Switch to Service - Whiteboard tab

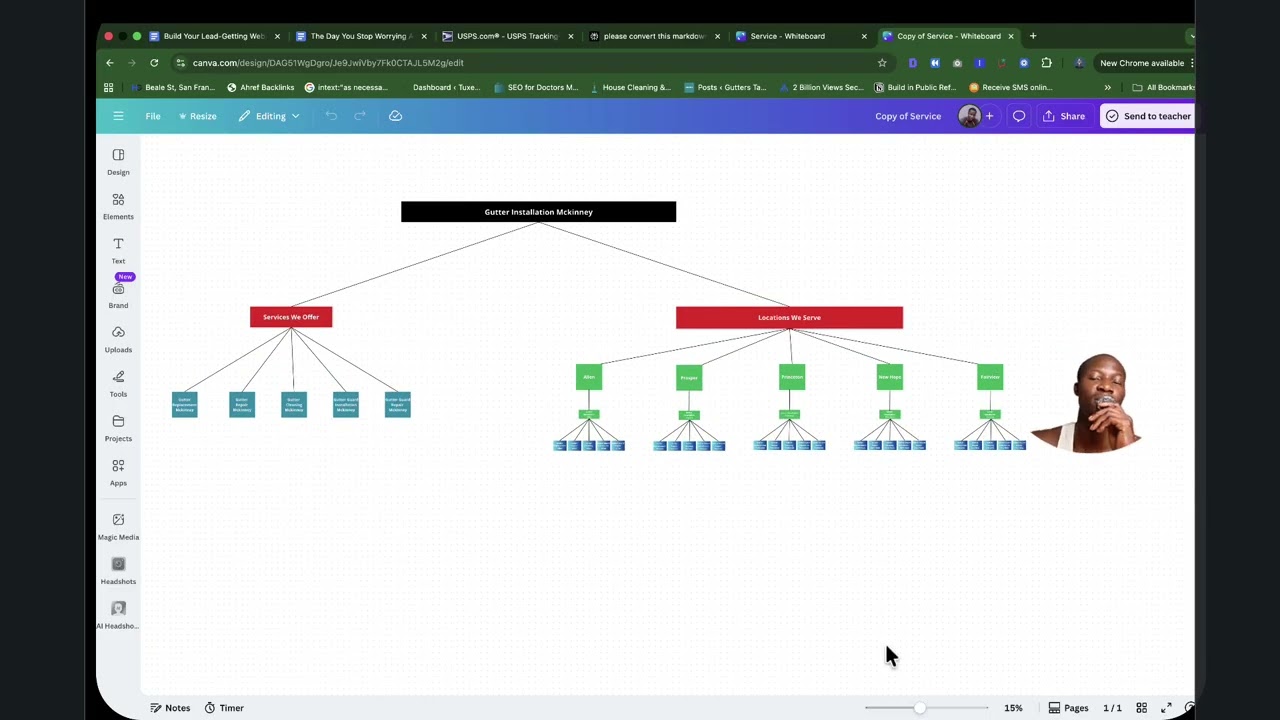pos(799,36)
